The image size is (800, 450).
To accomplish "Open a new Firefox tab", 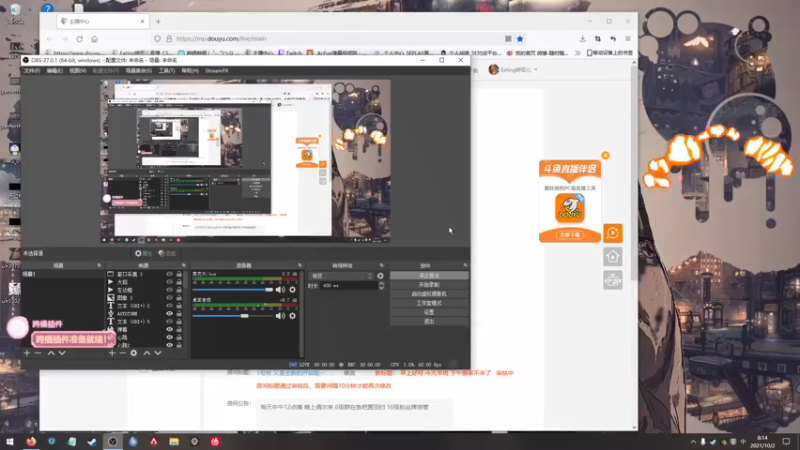I will pyautogui.click(x=158, y=21).
